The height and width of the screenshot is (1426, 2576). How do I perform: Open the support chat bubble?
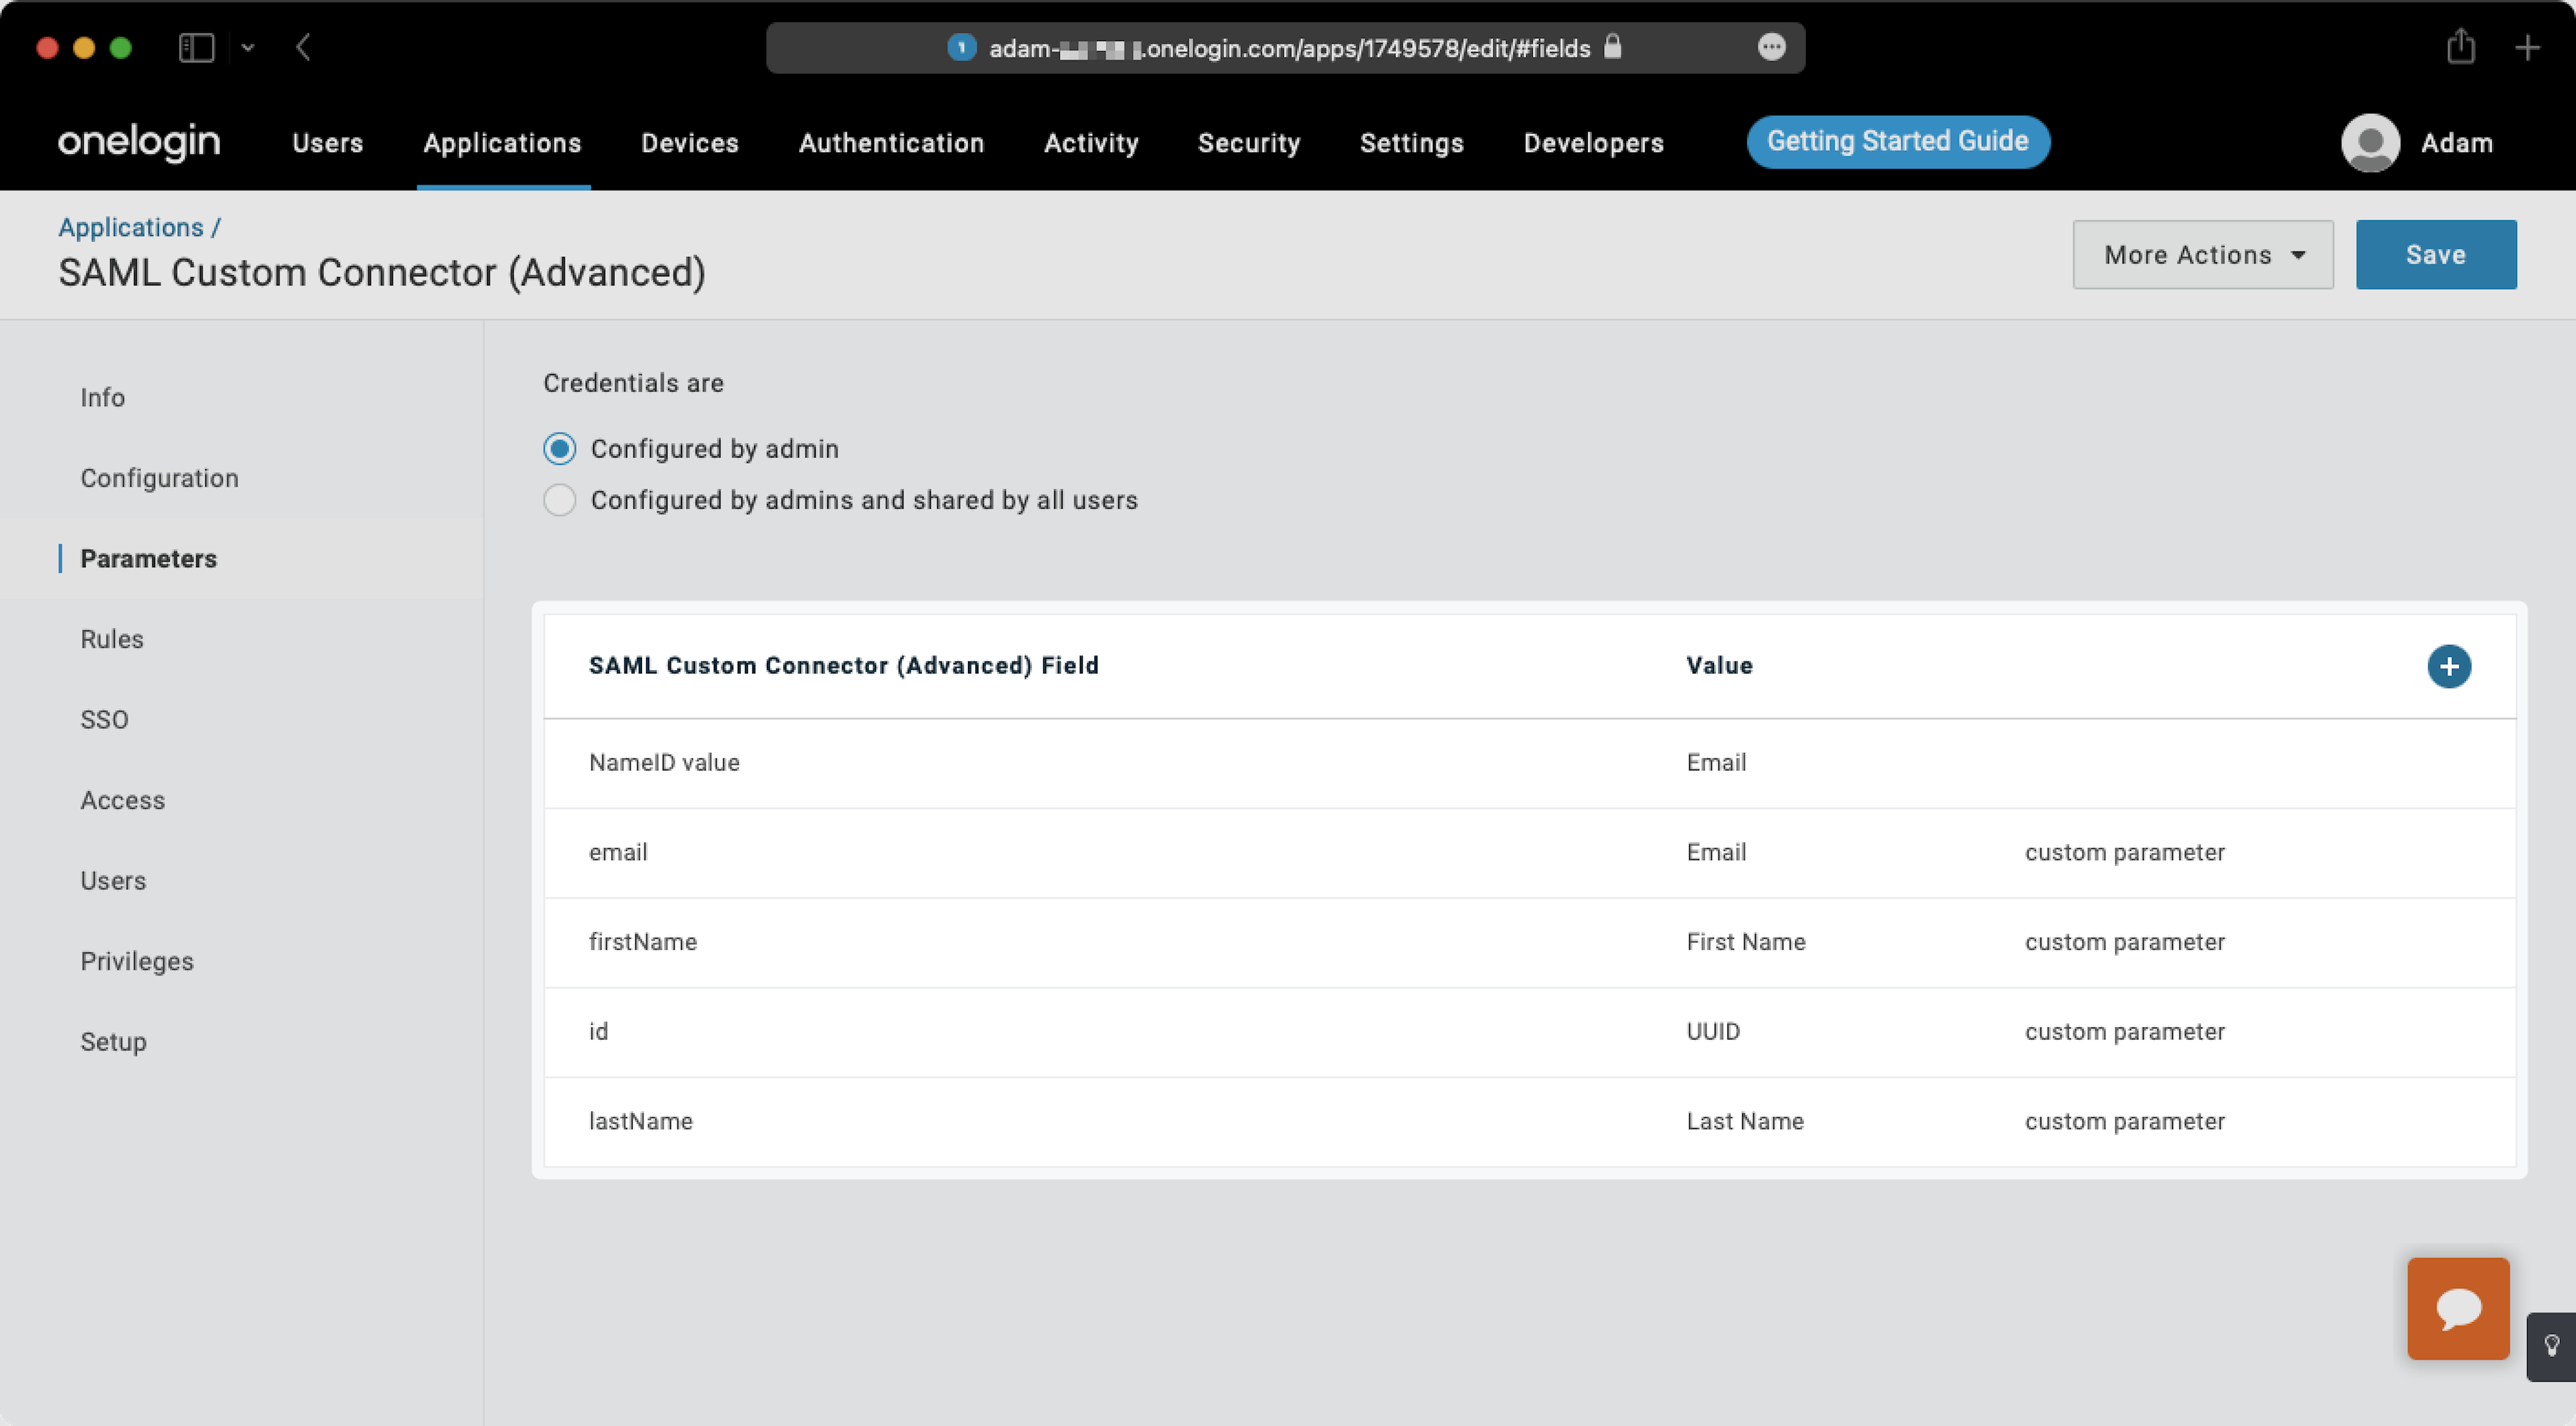(2458, 1308)
